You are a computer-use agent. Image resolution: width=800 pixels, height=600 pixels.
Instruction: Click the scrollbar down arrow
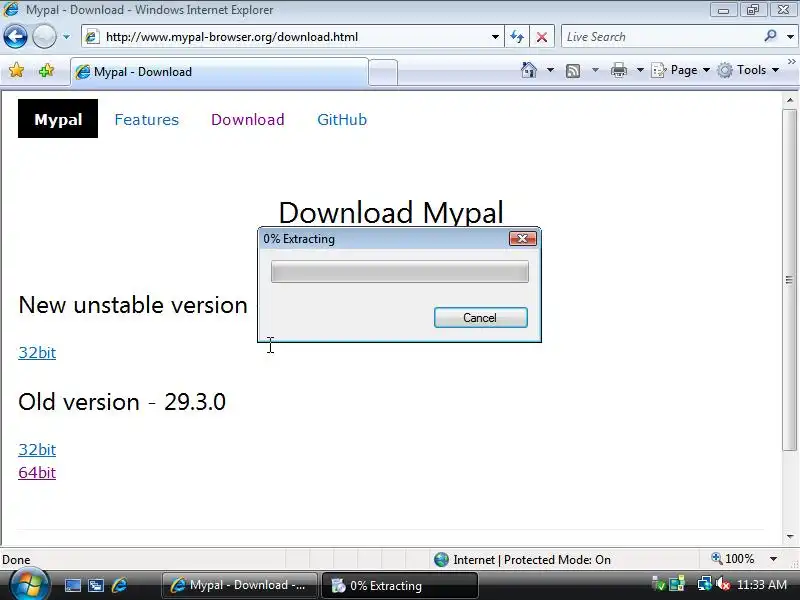790,537
